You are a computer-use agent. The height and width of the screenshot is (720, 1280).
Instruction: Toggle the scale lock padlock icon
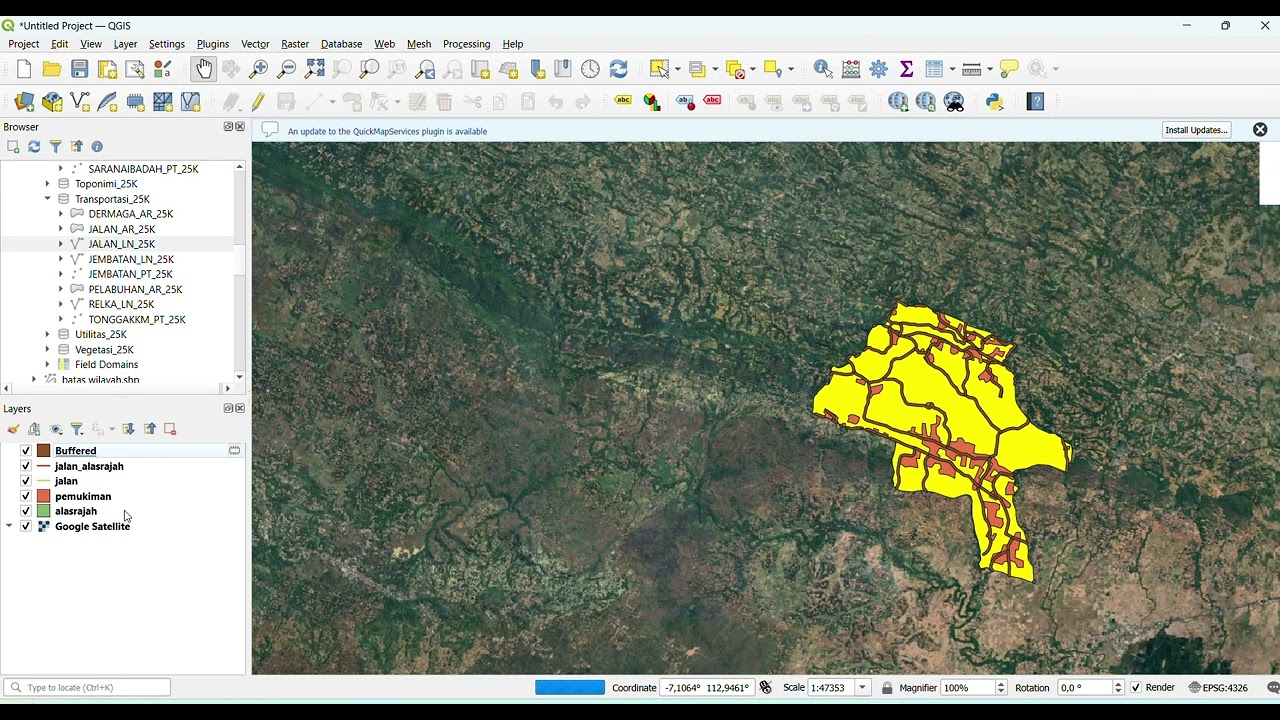[887, 688]
